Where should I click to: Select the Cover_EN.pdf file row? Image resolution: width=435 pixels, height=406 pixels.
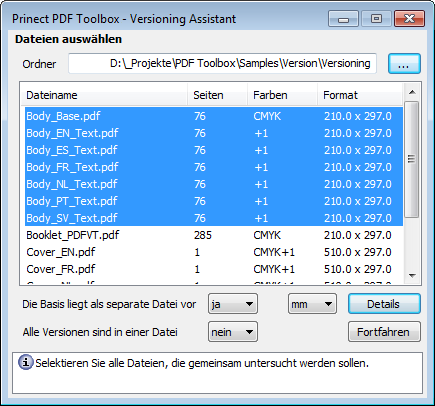pyautogui.click(x=213, y=252)
